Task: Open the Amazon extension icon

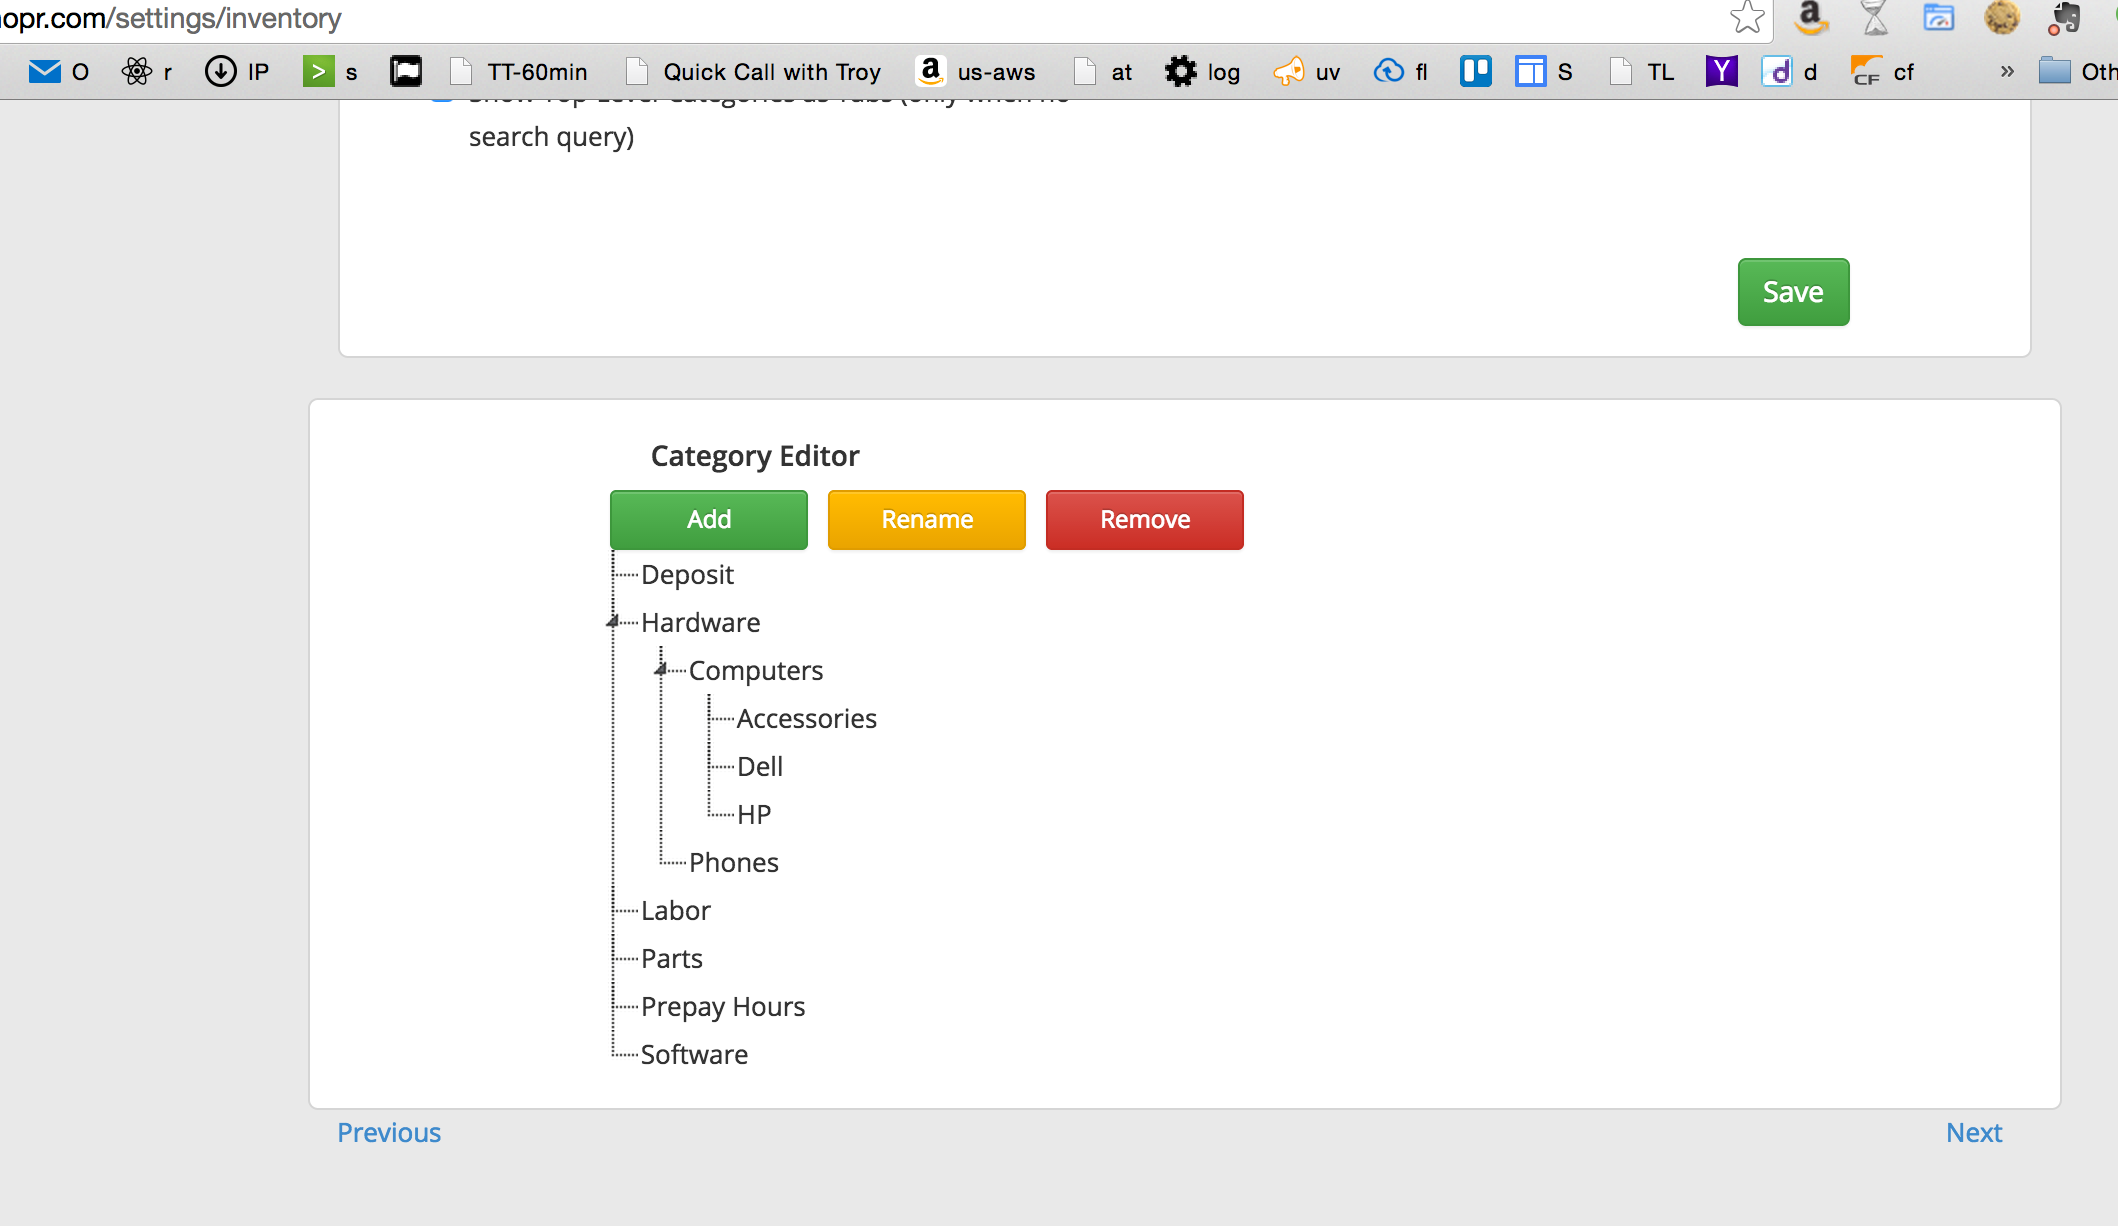Action: coord(1811,17)
